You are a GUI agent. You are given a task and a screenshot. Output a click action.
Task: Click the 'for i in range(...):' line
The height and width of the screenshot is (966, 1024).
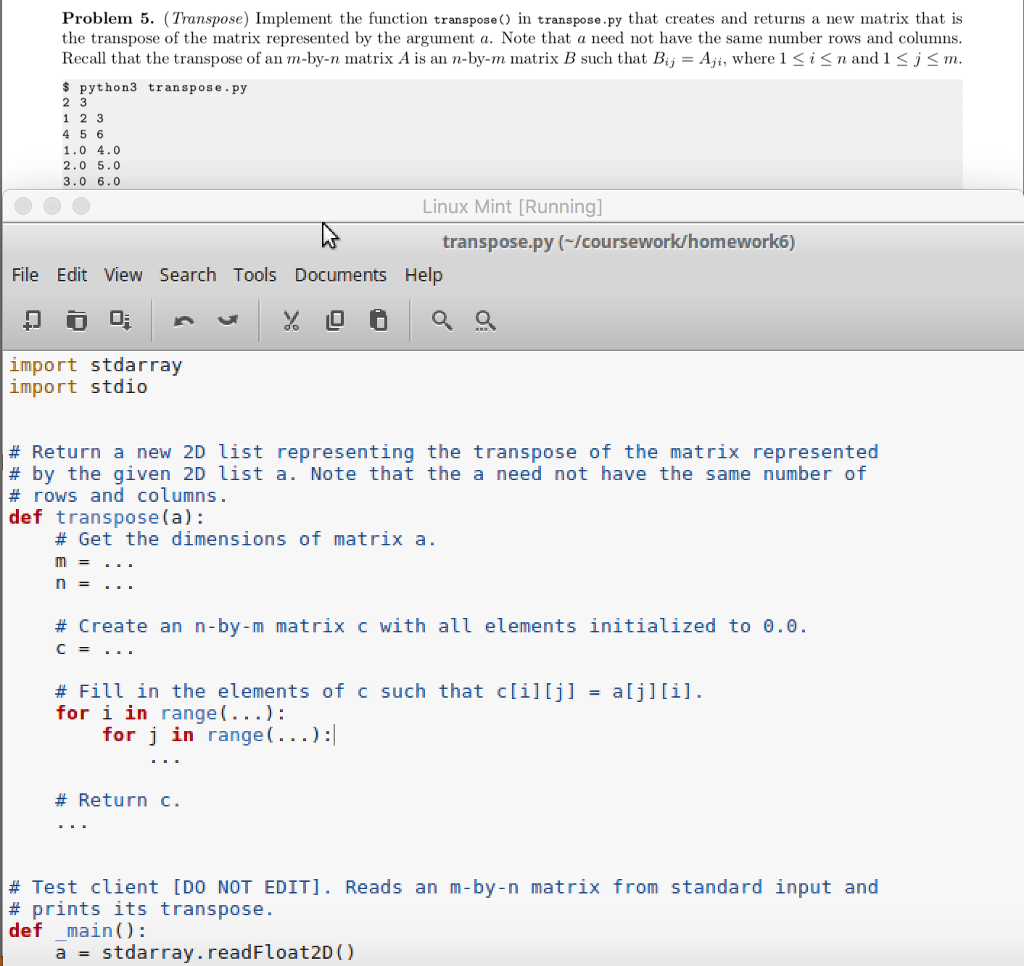170,713
